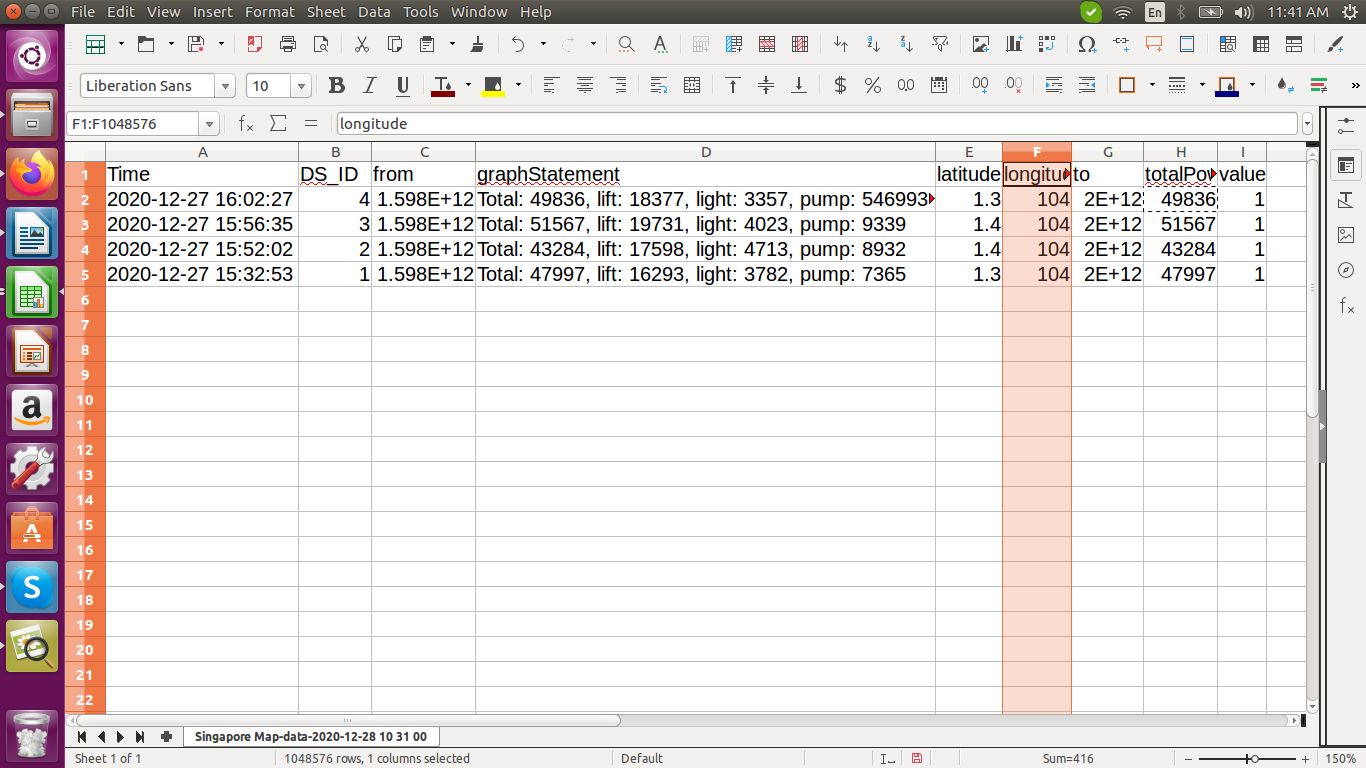Click the Open file folder icon
The height and width of the screenshot is (768, 1366).
coord(147,44)
